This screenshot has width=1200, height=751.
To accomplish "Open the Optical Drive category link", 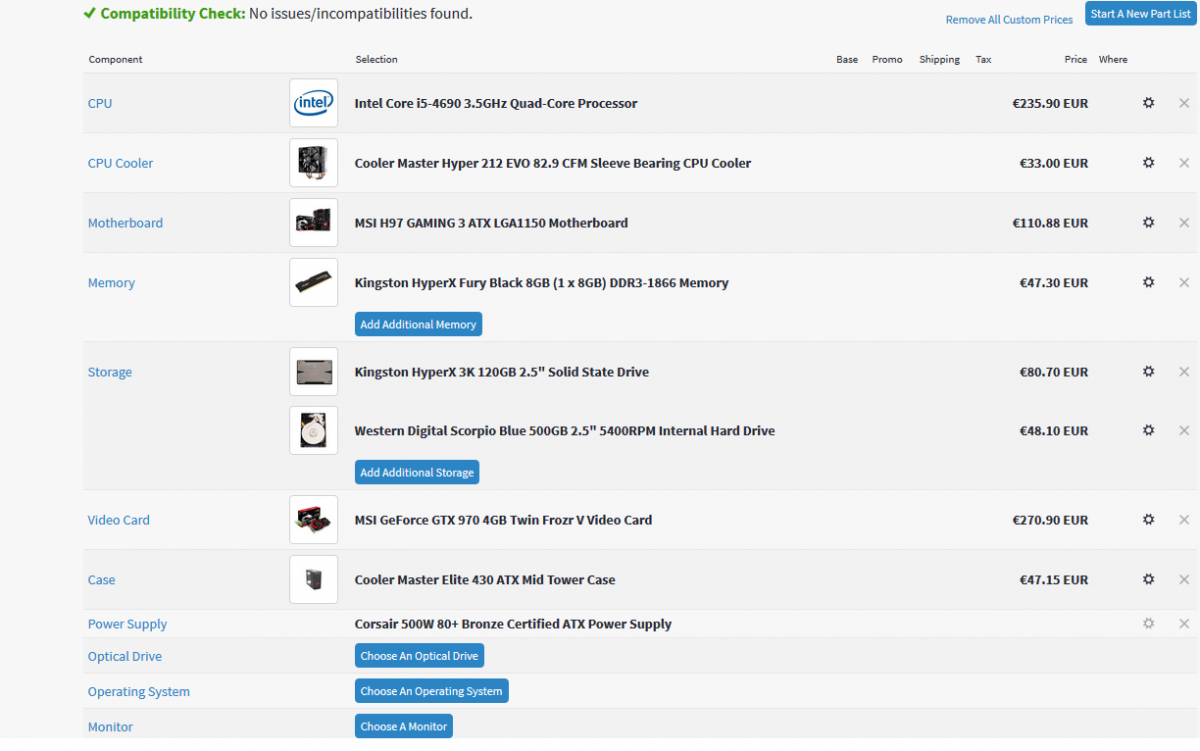I will (125, 656).
